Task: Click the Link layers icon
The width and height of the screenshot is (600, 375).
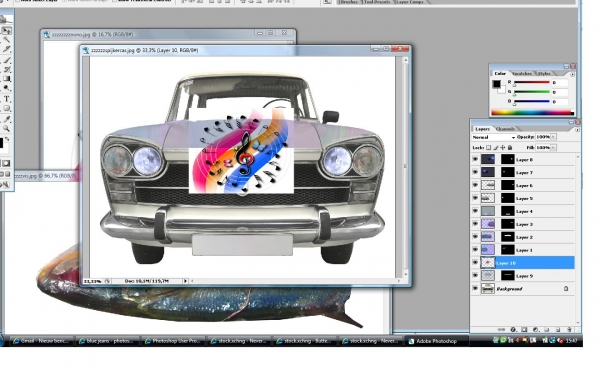Action: click(501, 329)
